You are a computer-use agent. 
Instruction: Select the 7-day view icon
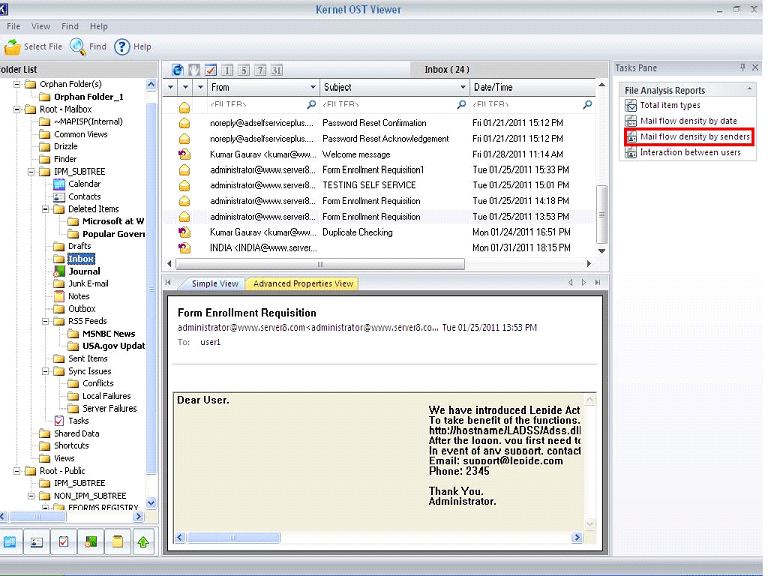pos(261,70)
